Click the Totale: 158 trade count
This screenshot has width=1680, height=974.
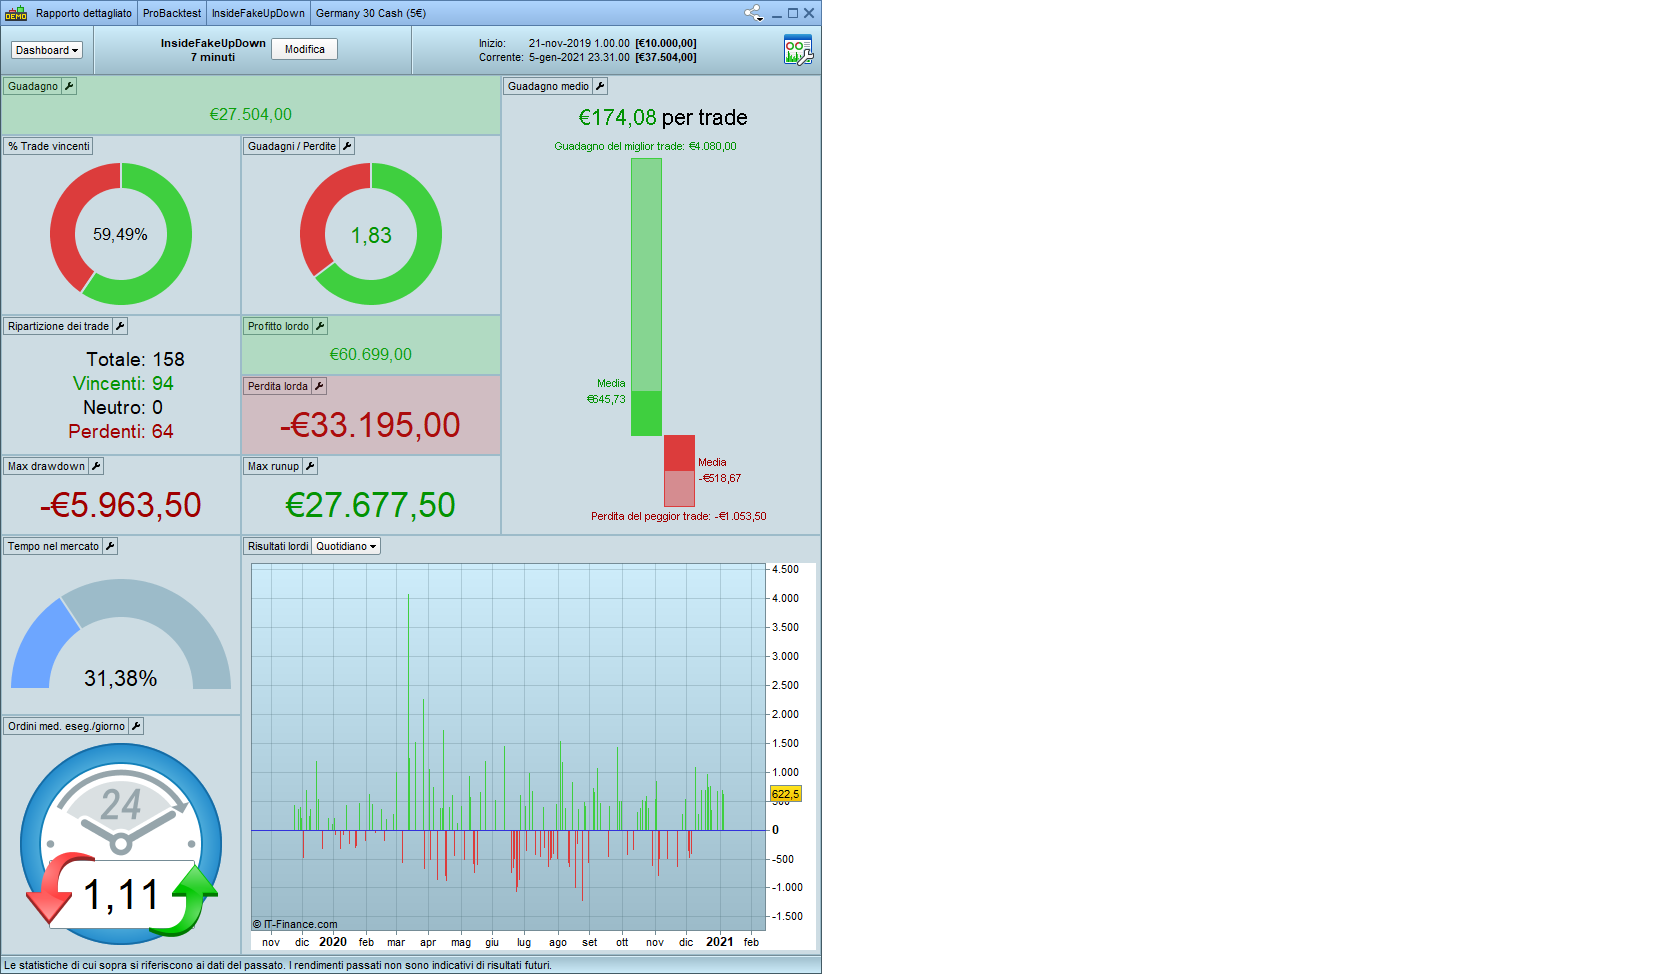(x=135, y=359)
